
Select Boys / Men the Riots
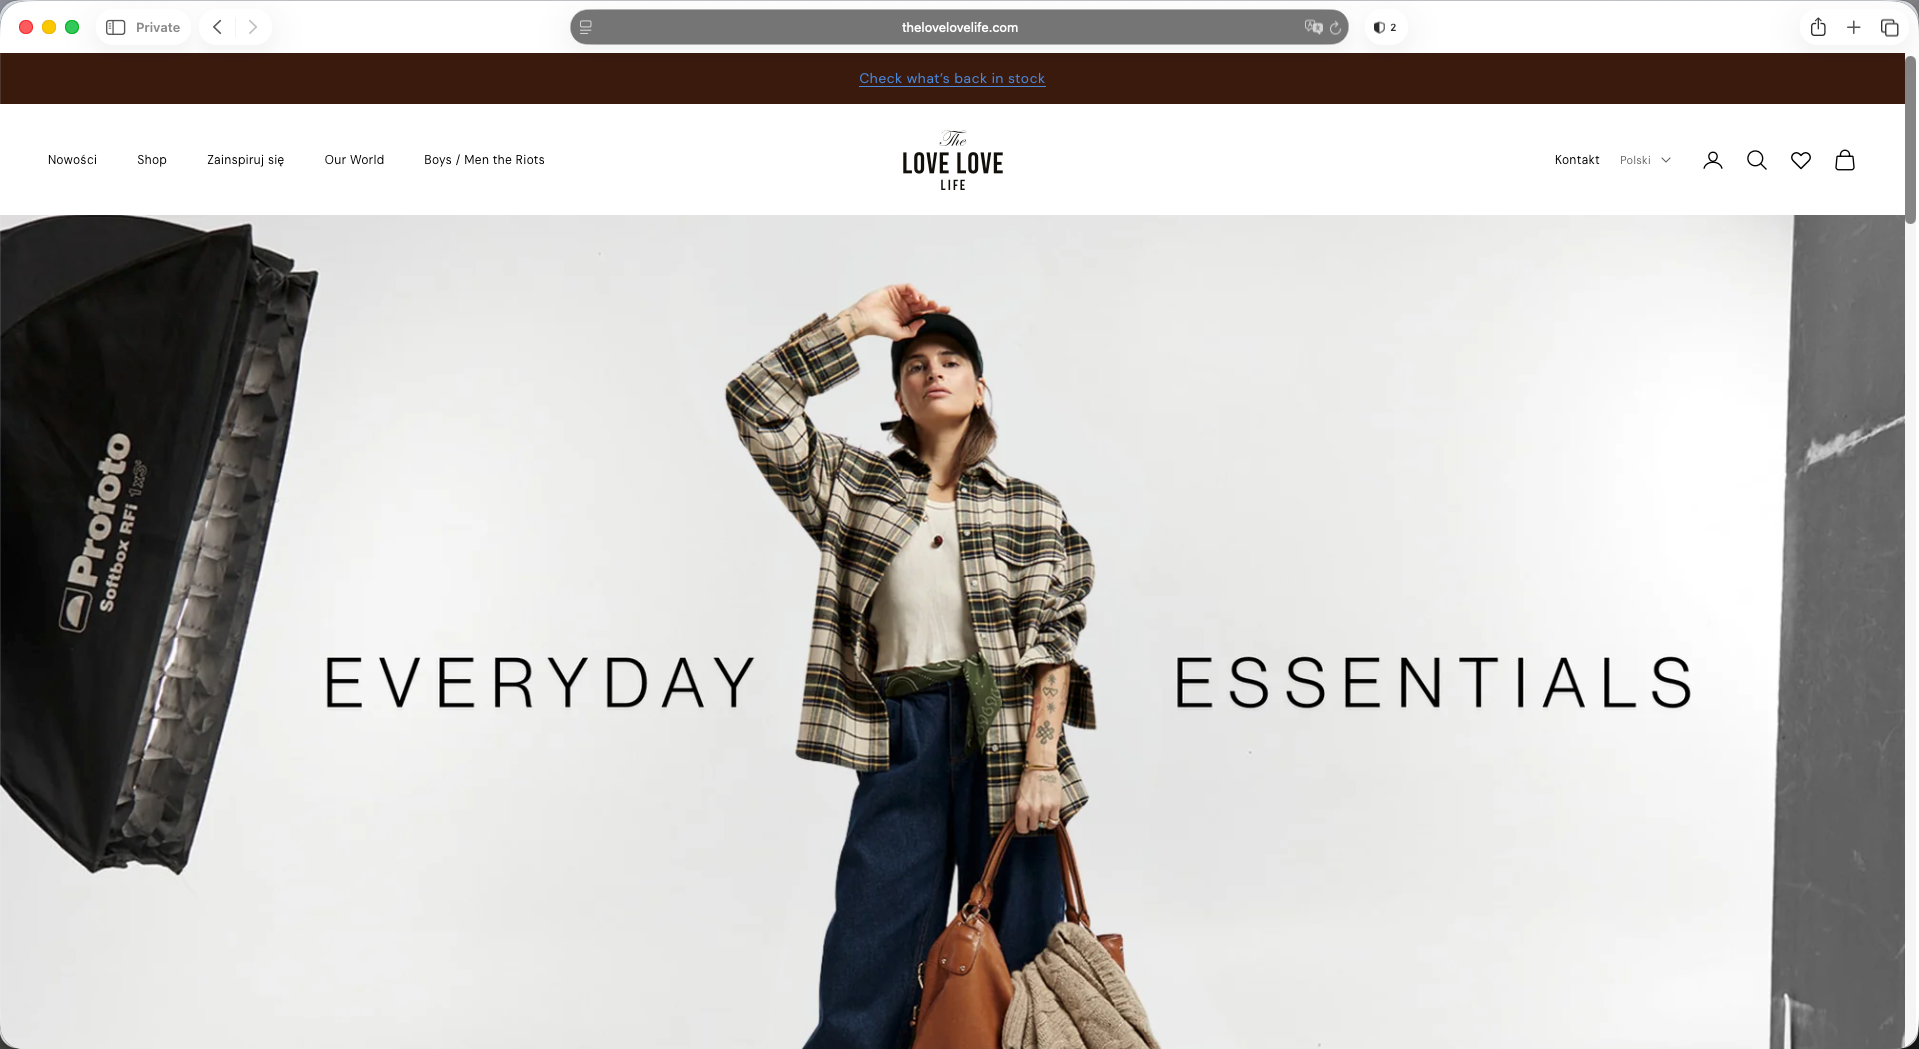(484, 160)
